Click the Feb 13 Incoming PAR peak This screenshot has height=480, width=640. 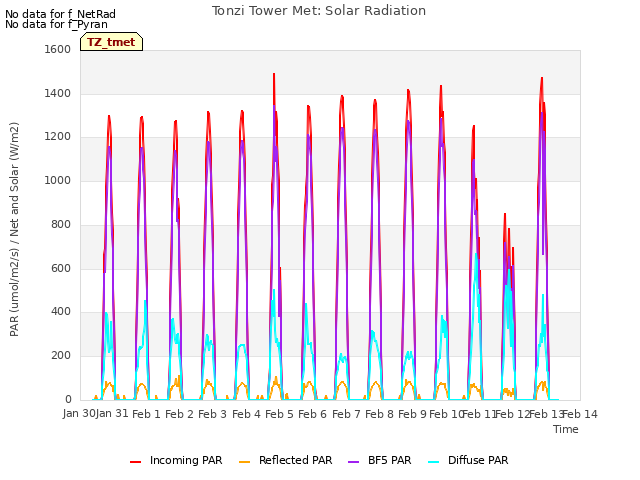click(x=542, y=80)
